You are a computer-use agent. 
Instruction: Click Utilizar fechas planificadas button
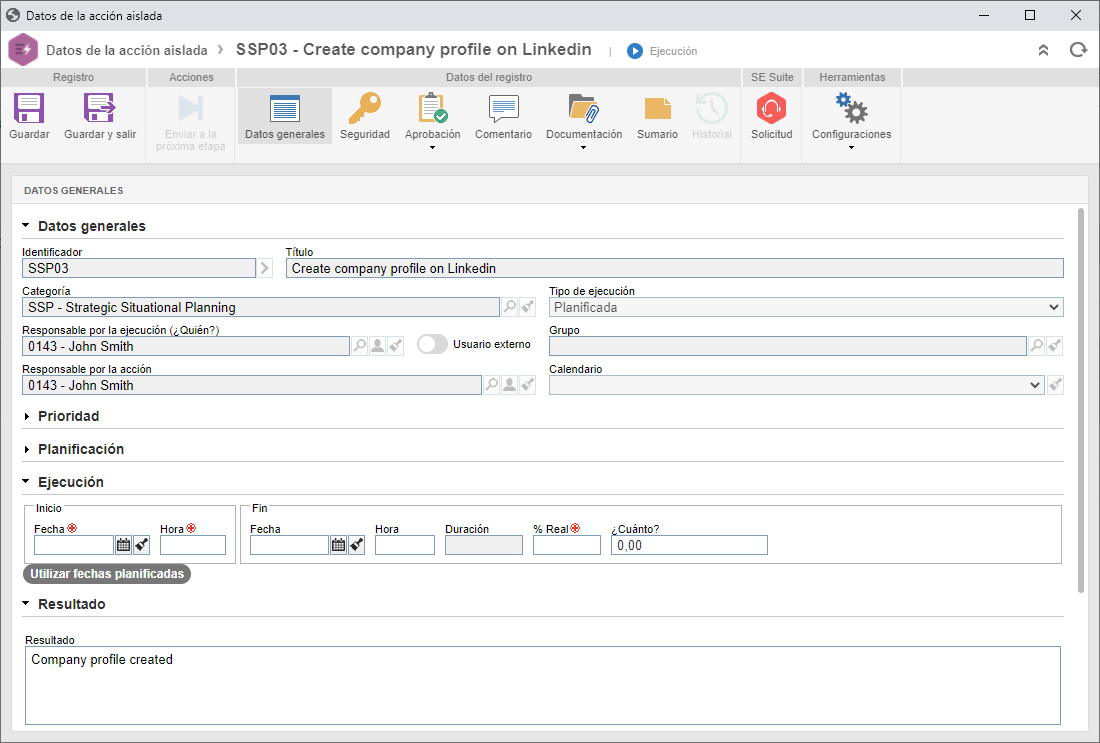[107, 574]
